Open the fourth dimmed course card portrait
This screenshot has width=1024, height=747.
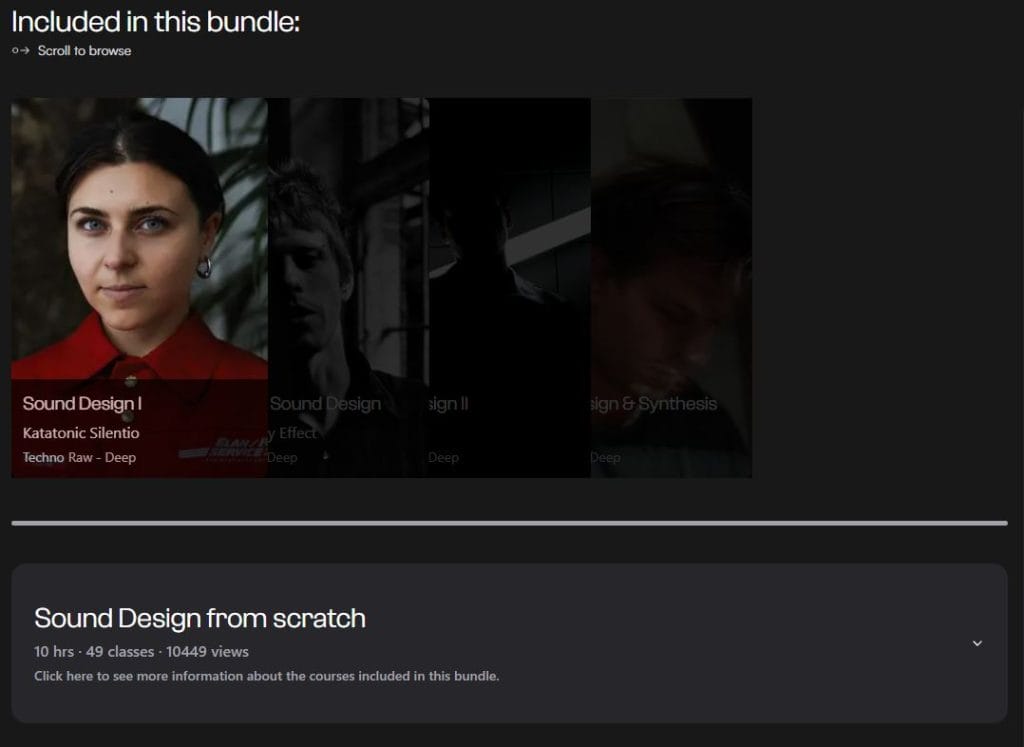click(671, 287)
